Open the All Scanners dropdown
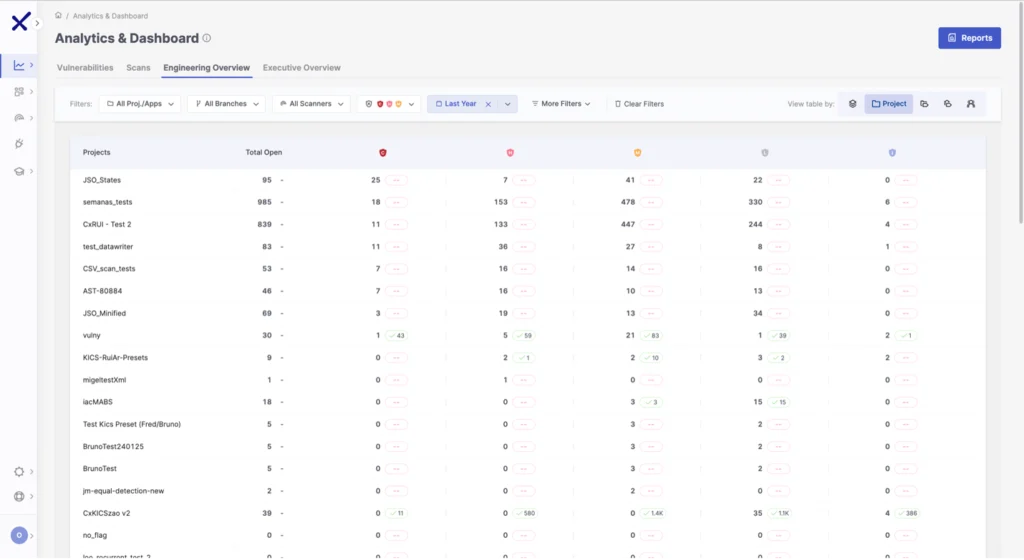The height and width of the screenshot is (560, 1024). 312,104
